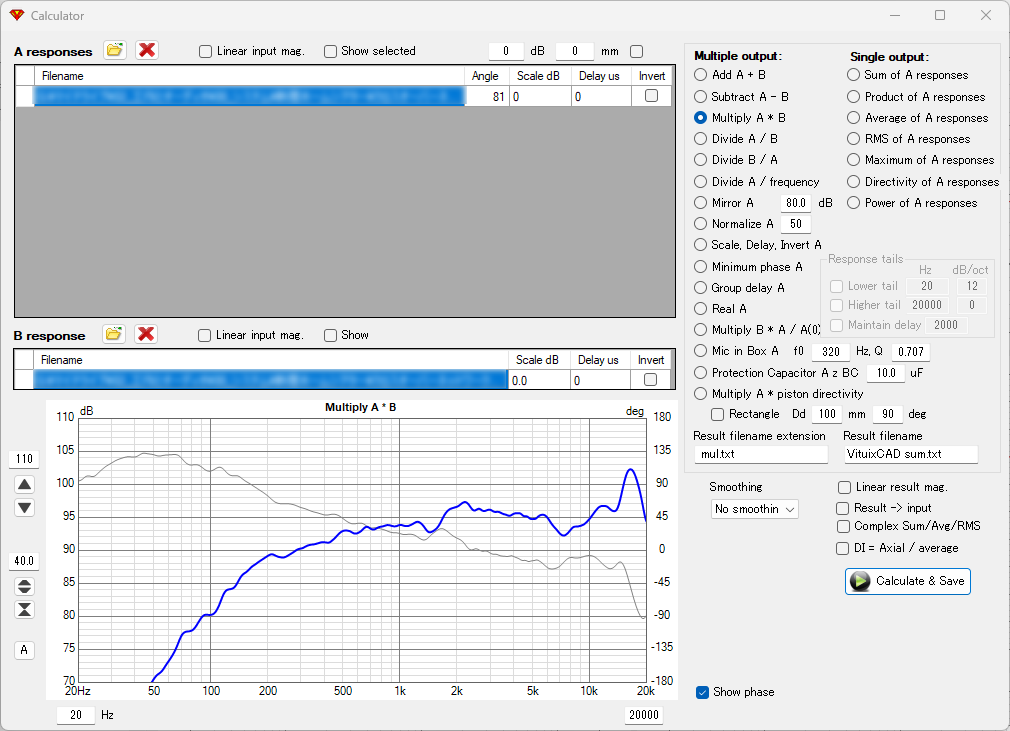1010x731 pixels.
Task: Enable Linear result mag. checkbox
Action: [x=844, y=488]
